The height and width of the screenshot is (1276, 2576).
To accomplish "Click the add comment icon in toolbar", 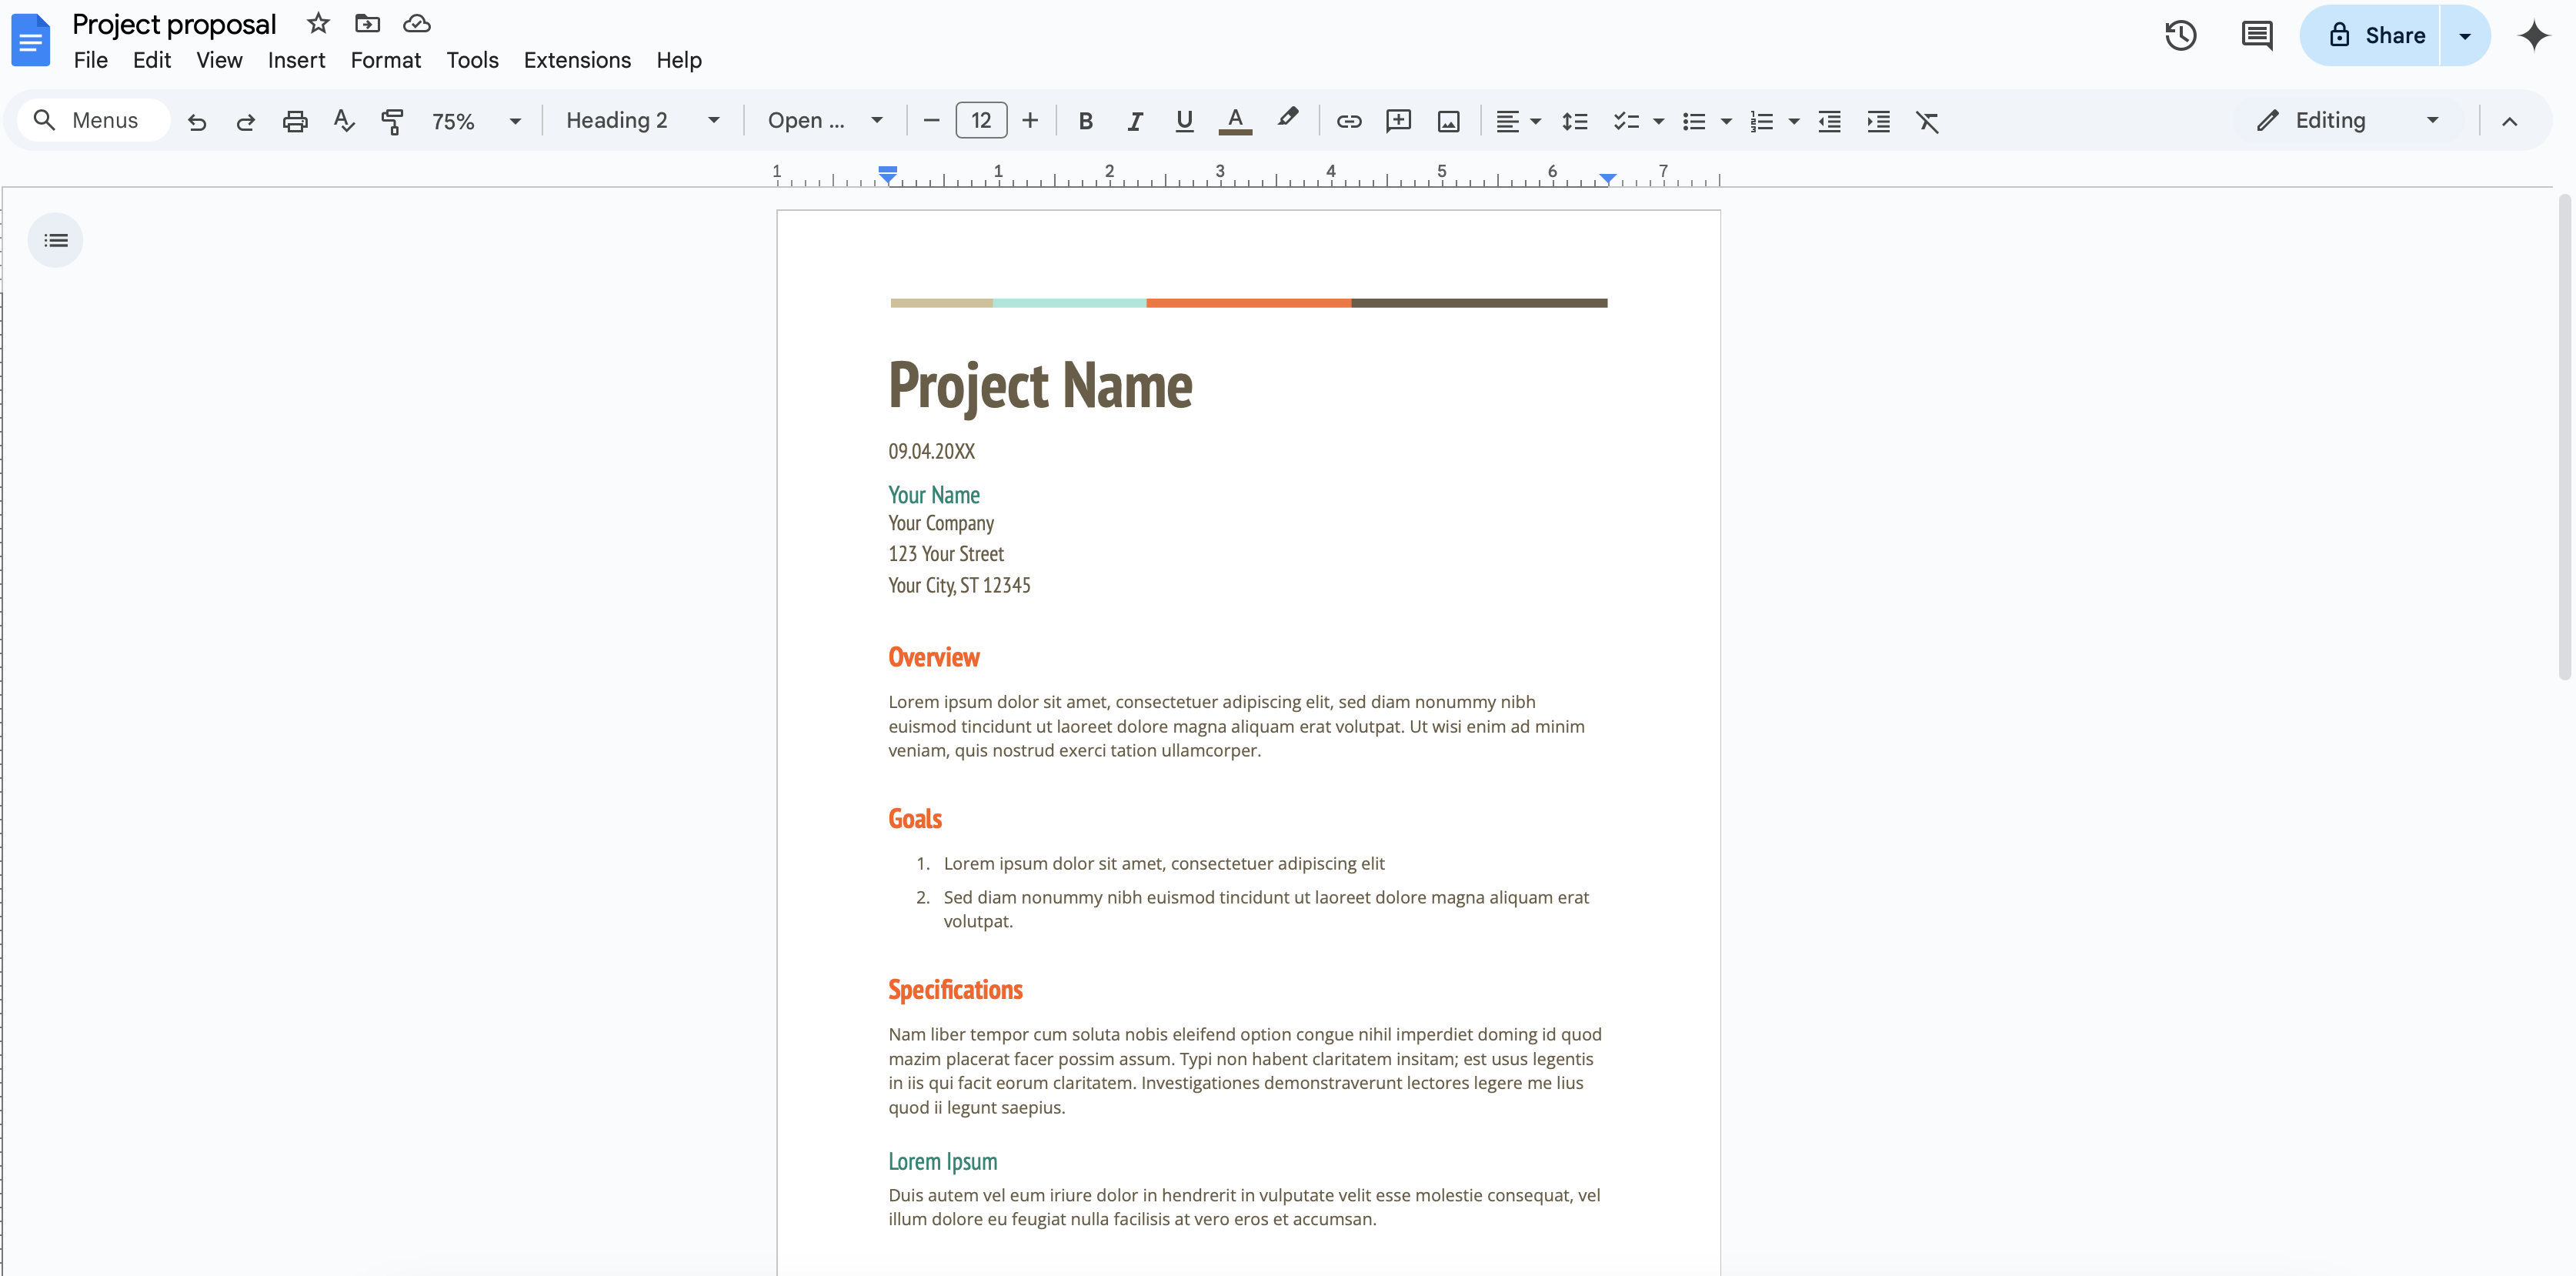I will 1398,121.
